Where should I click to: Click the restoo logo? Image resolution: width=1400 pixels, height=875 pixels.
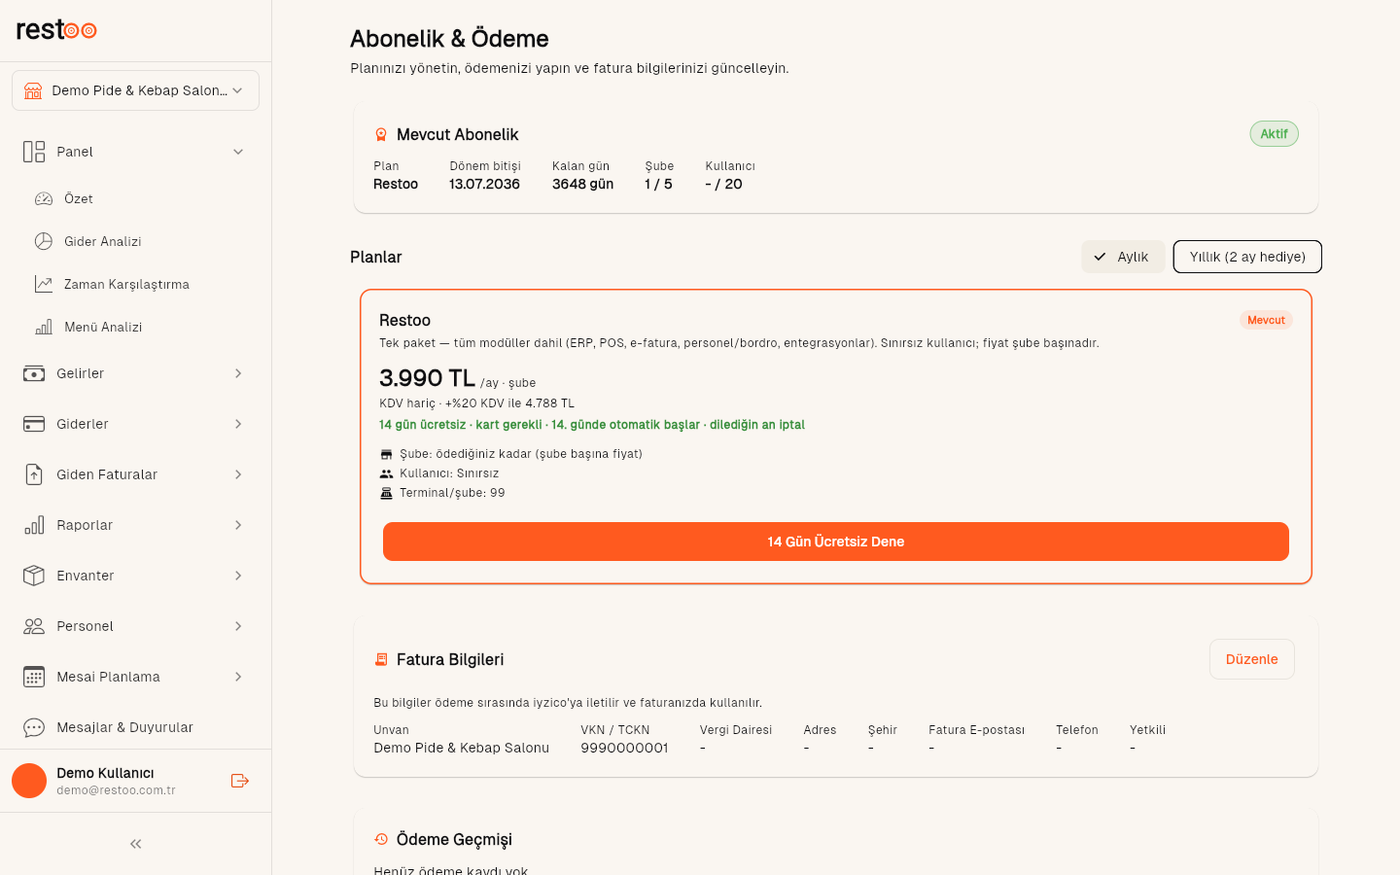(57, 30)
